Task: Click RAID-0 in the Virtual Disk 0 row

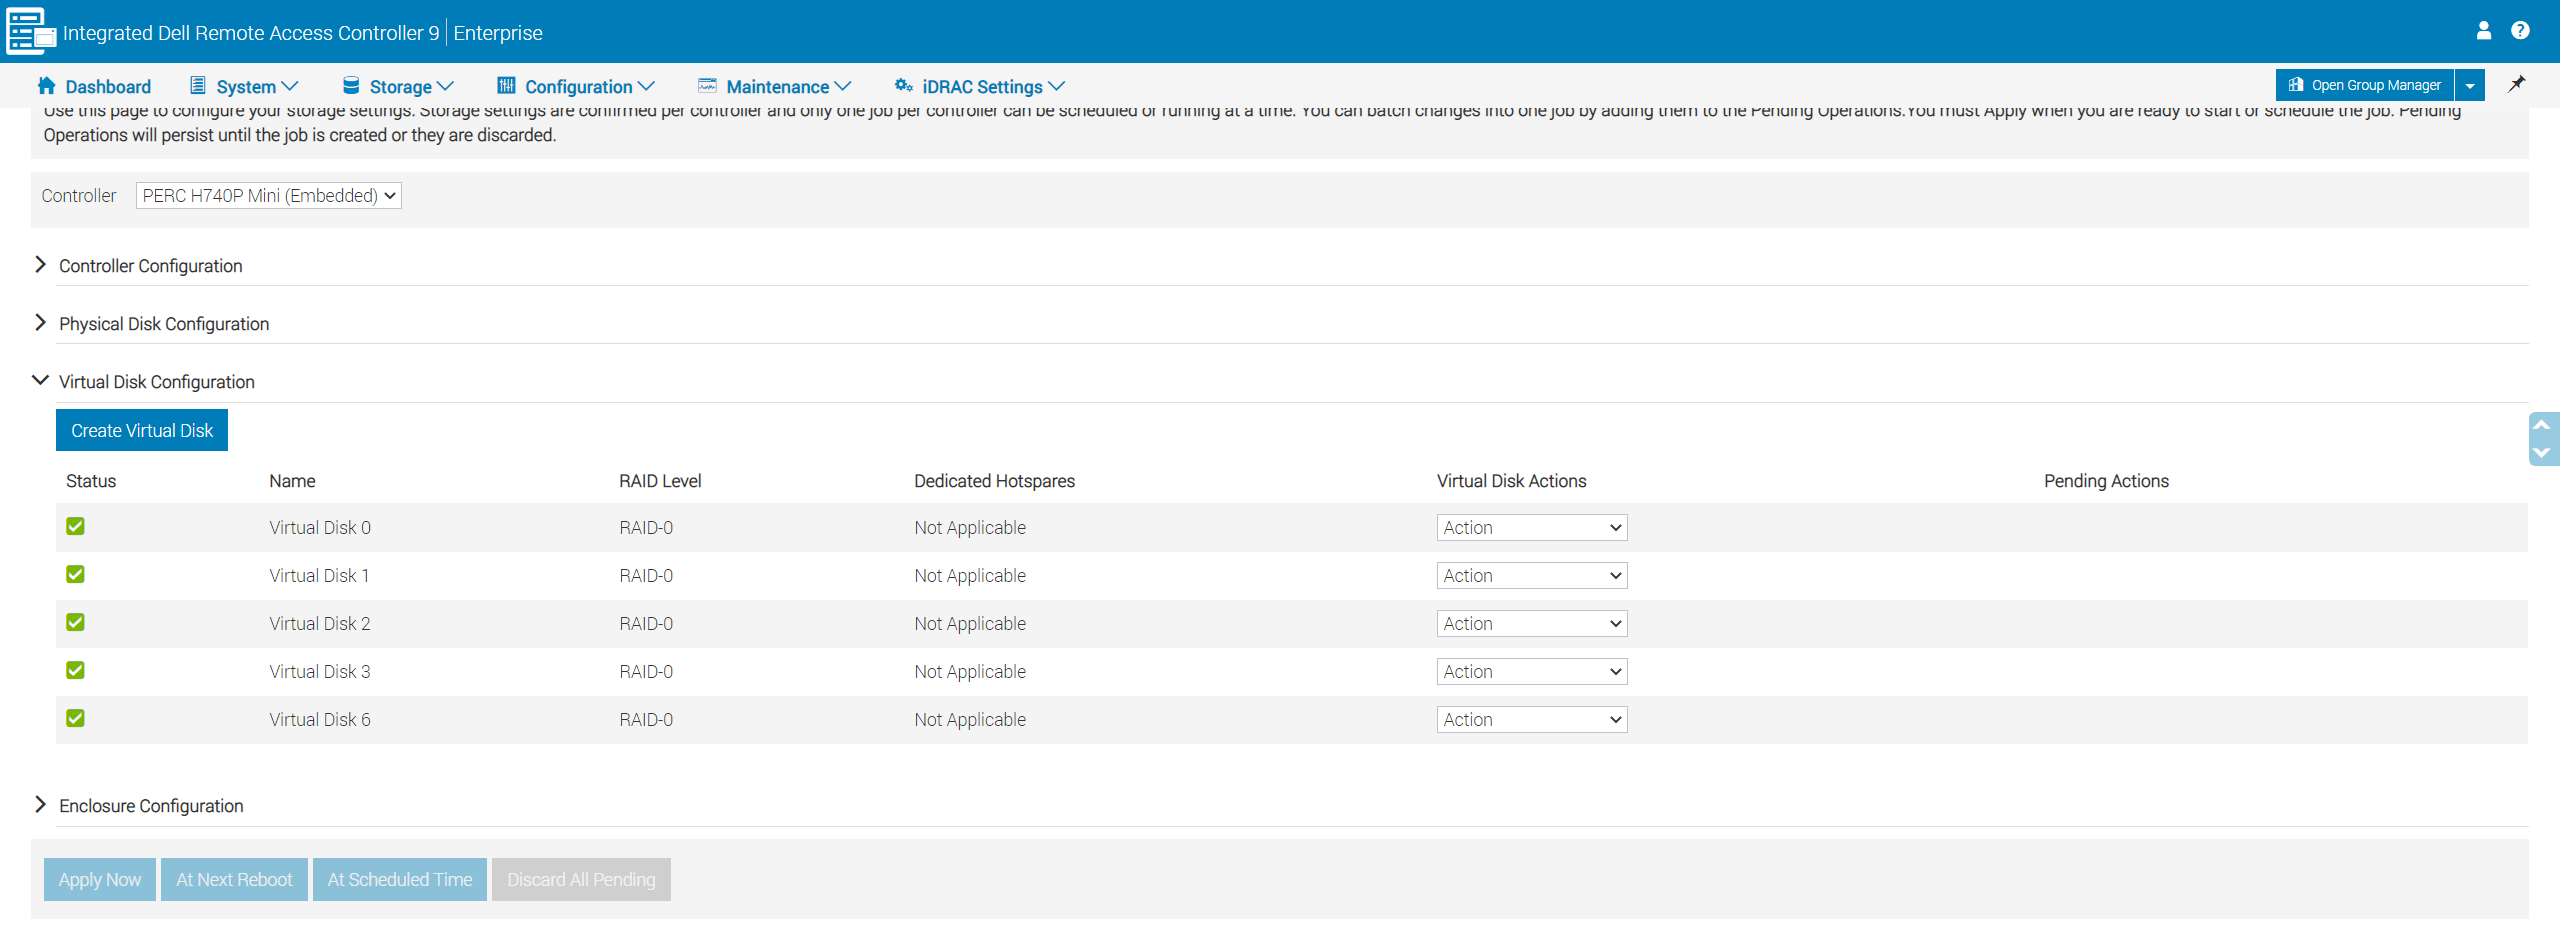Action: [x=646, y=528]
